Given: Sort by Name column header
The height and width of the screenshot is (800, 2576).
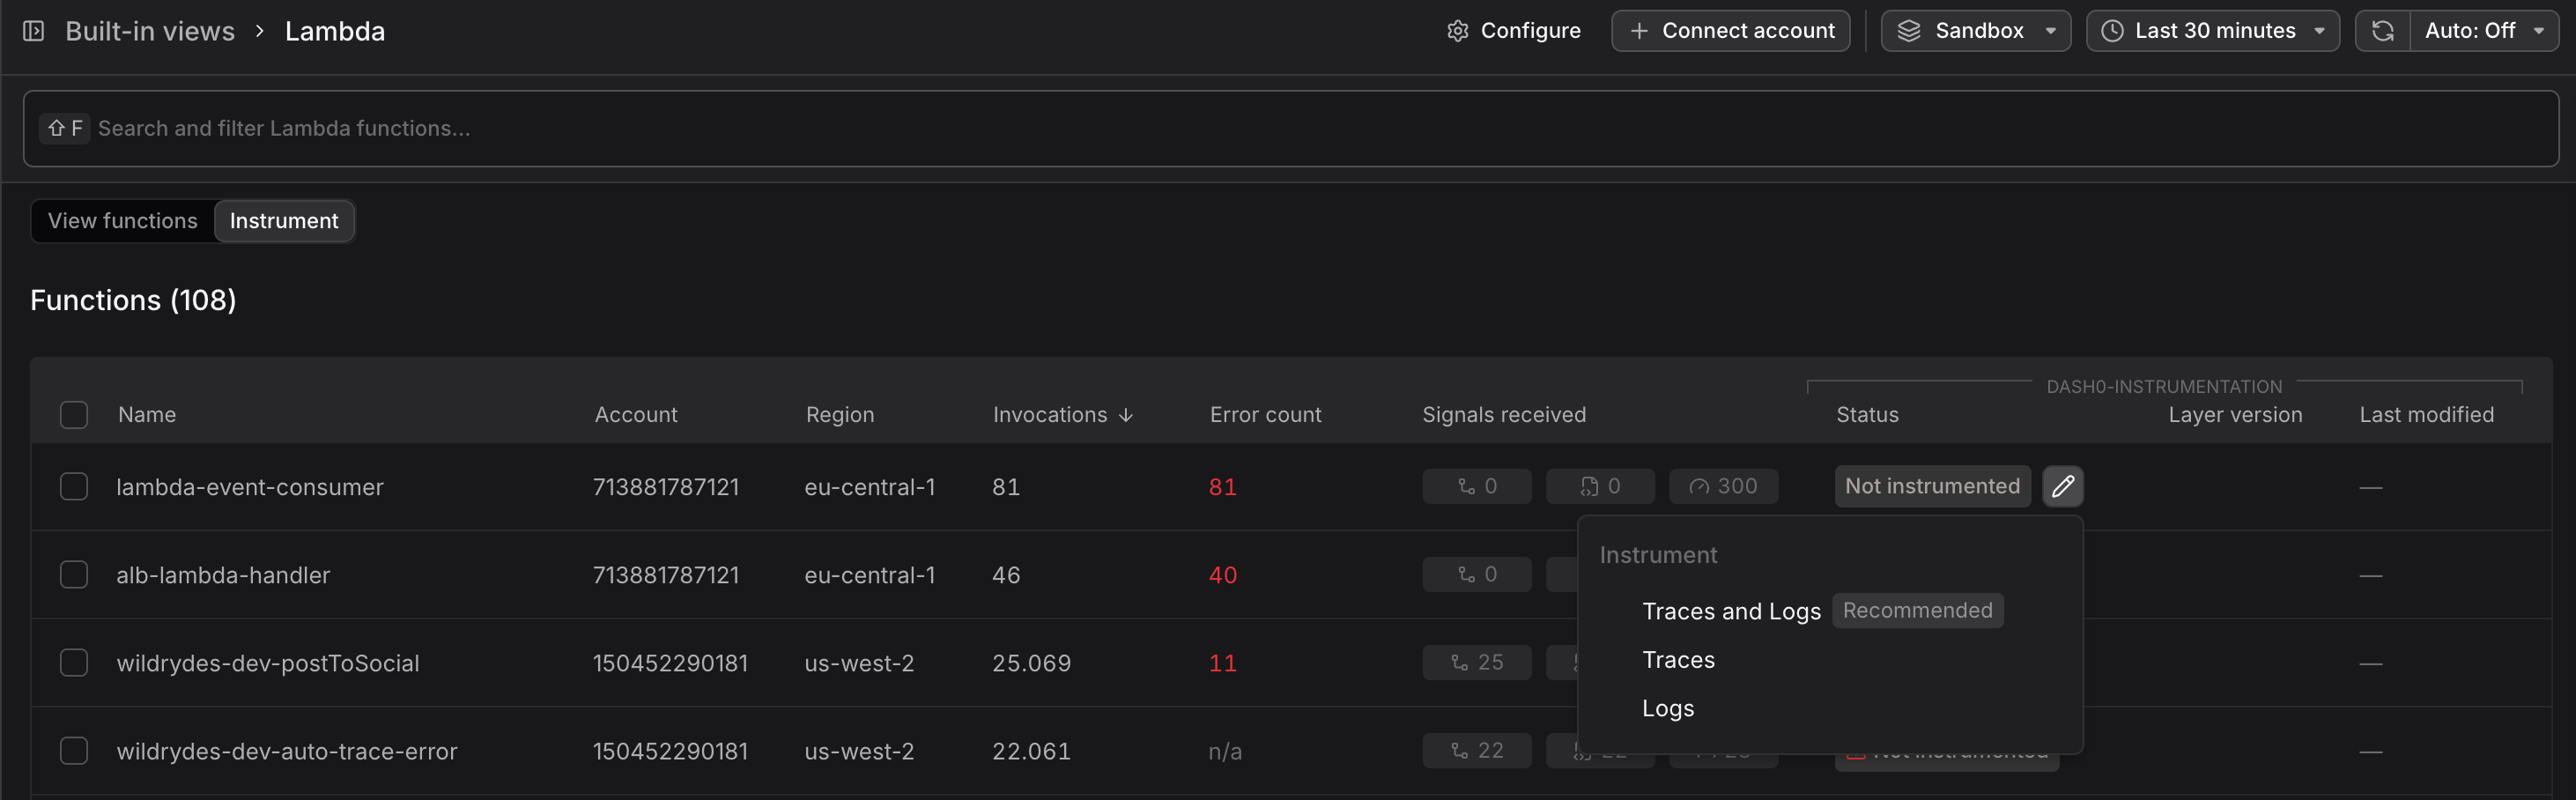Looking at the screenshot, I should click(147, 415).
